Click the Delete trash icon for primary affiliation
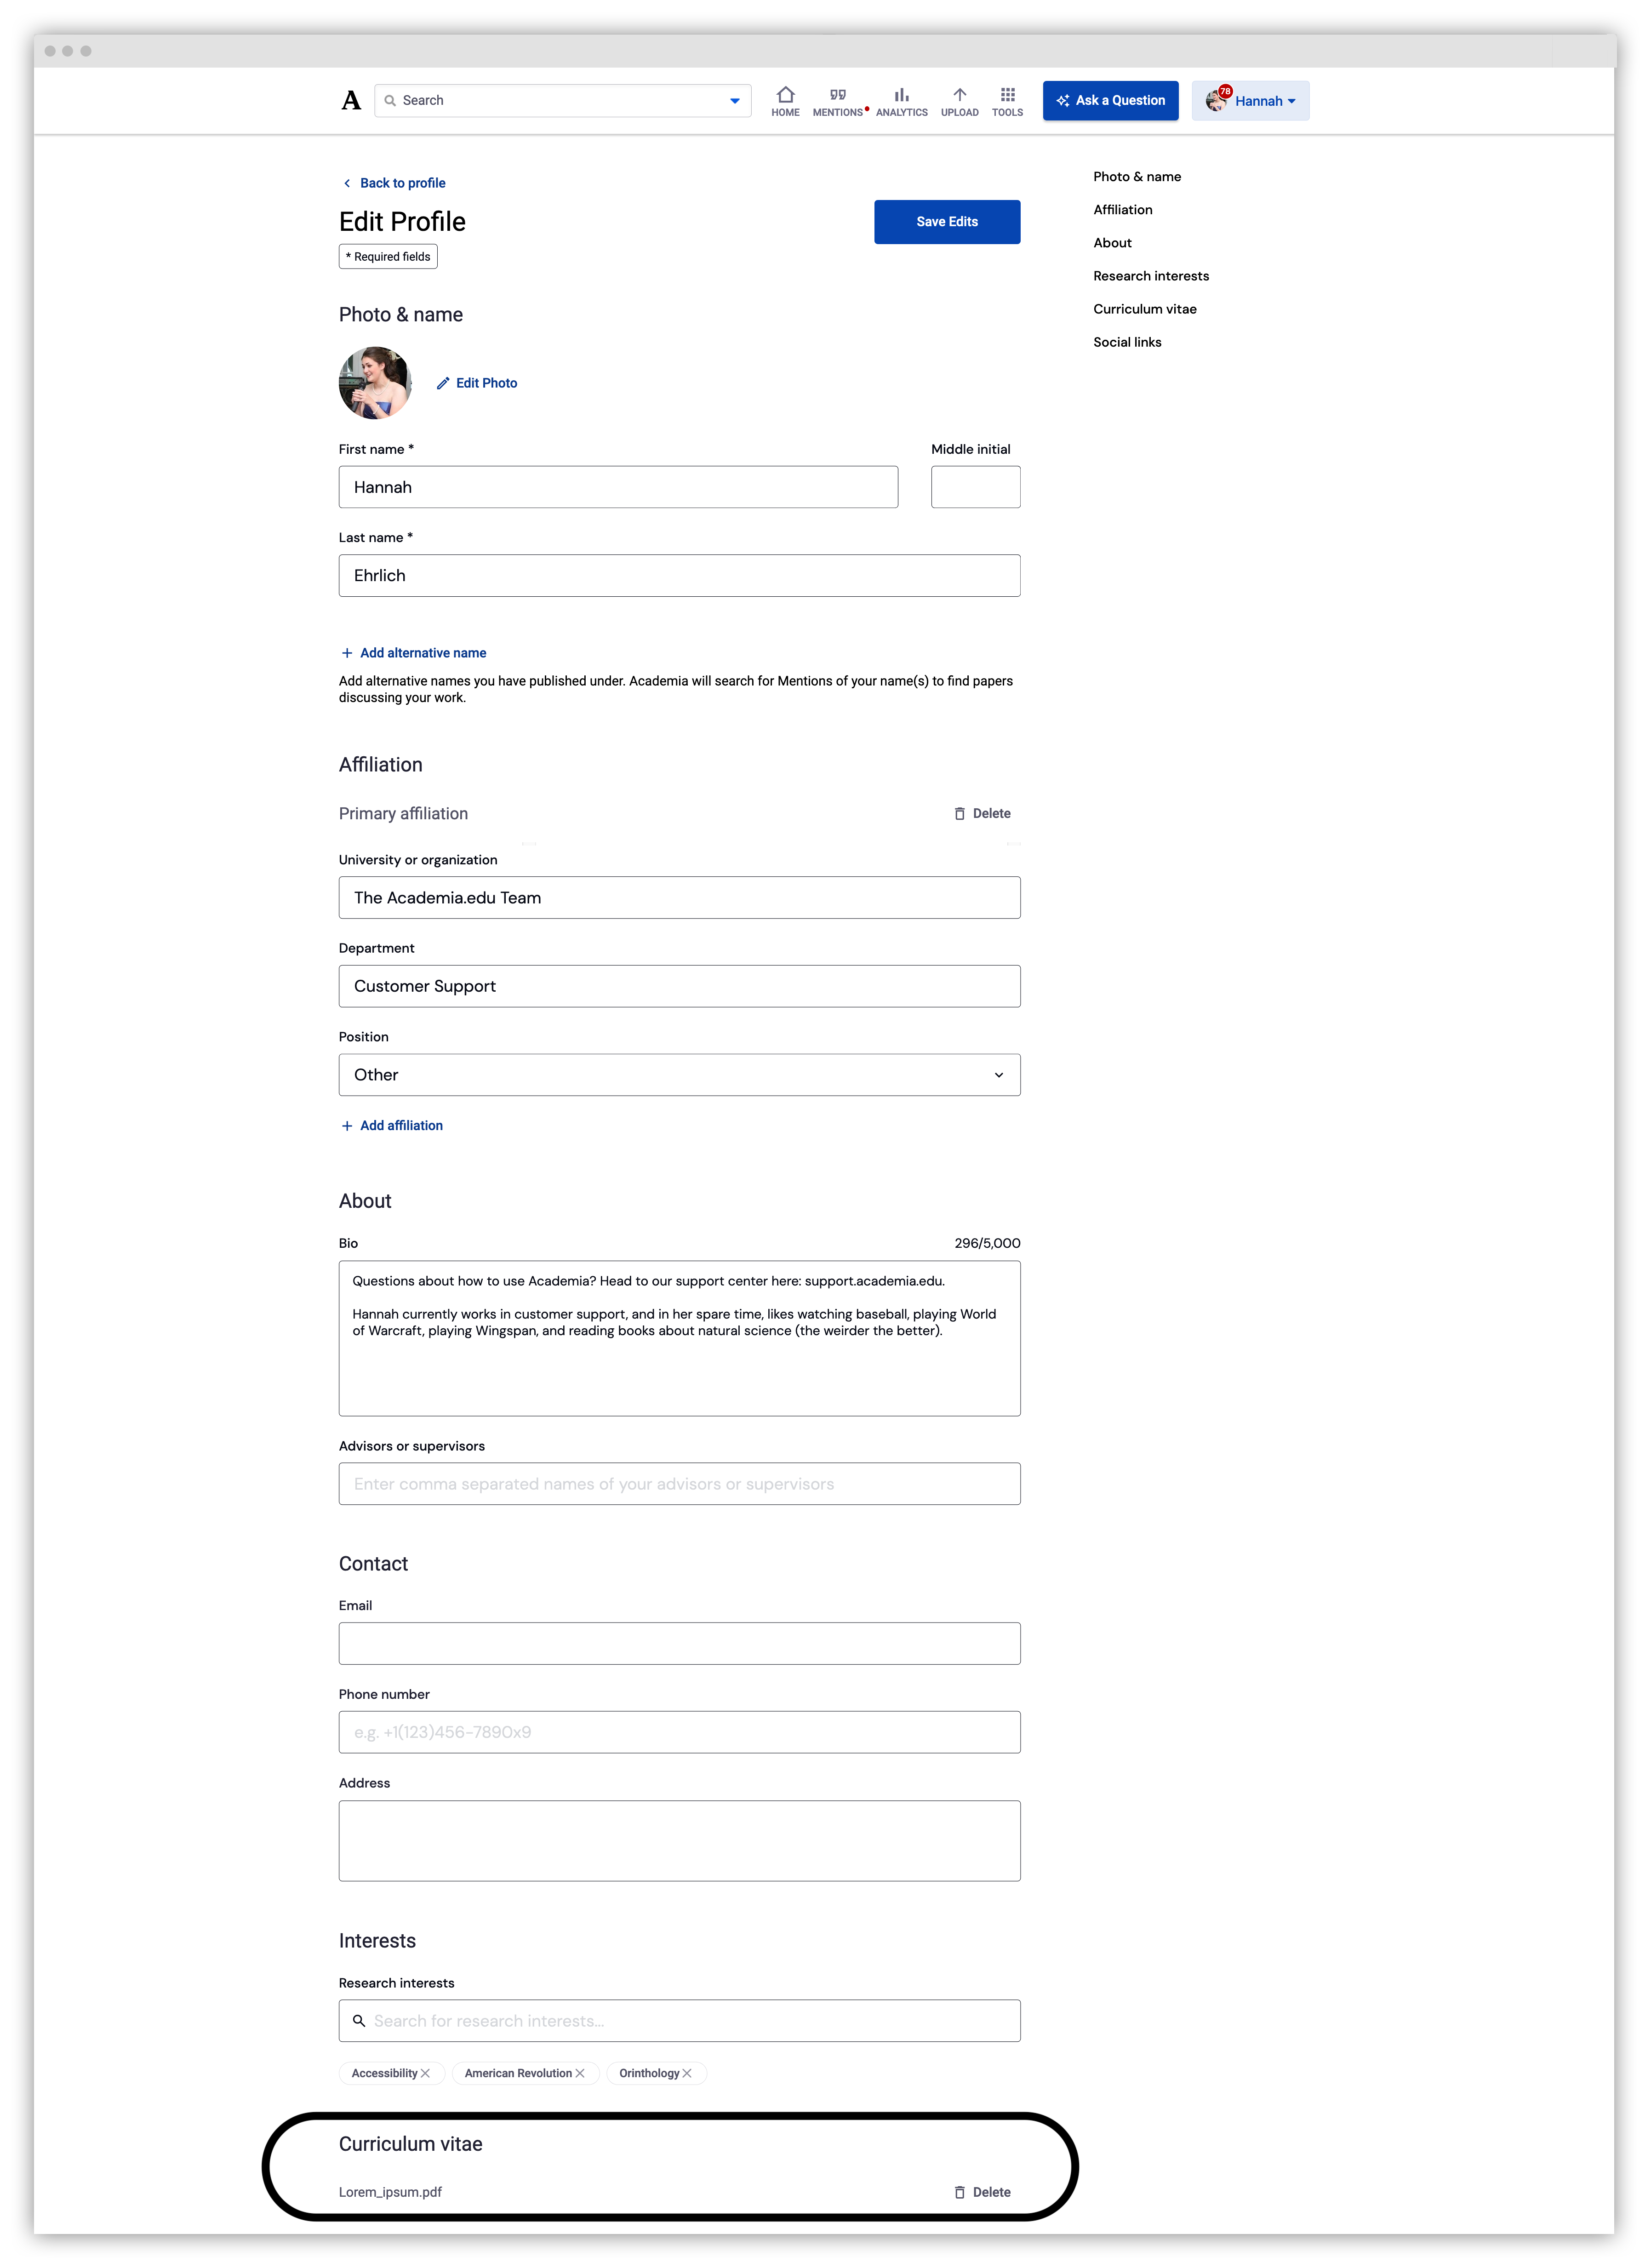1651x2268 pixels. (959, 813)
